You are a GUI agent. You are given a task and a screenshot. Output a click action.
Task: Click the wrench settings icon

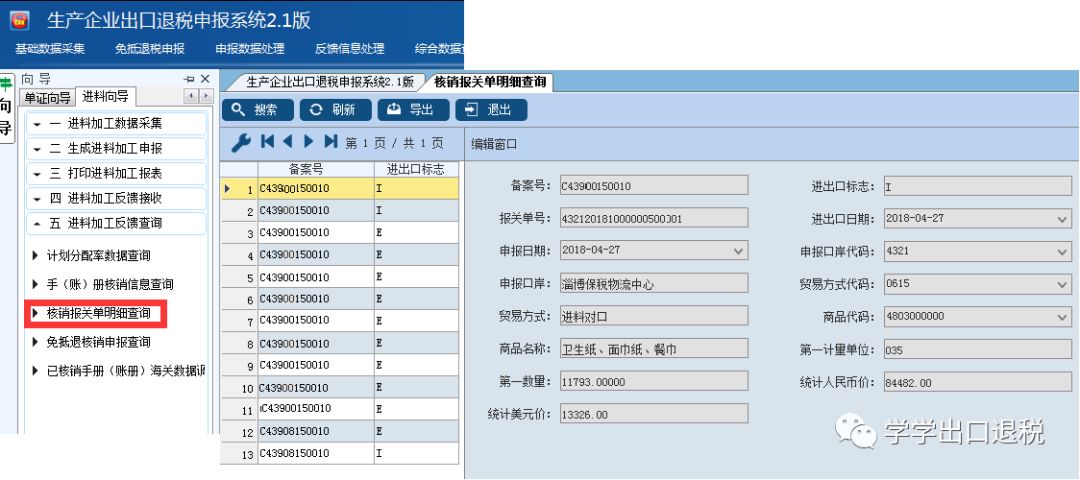[240, 143]
